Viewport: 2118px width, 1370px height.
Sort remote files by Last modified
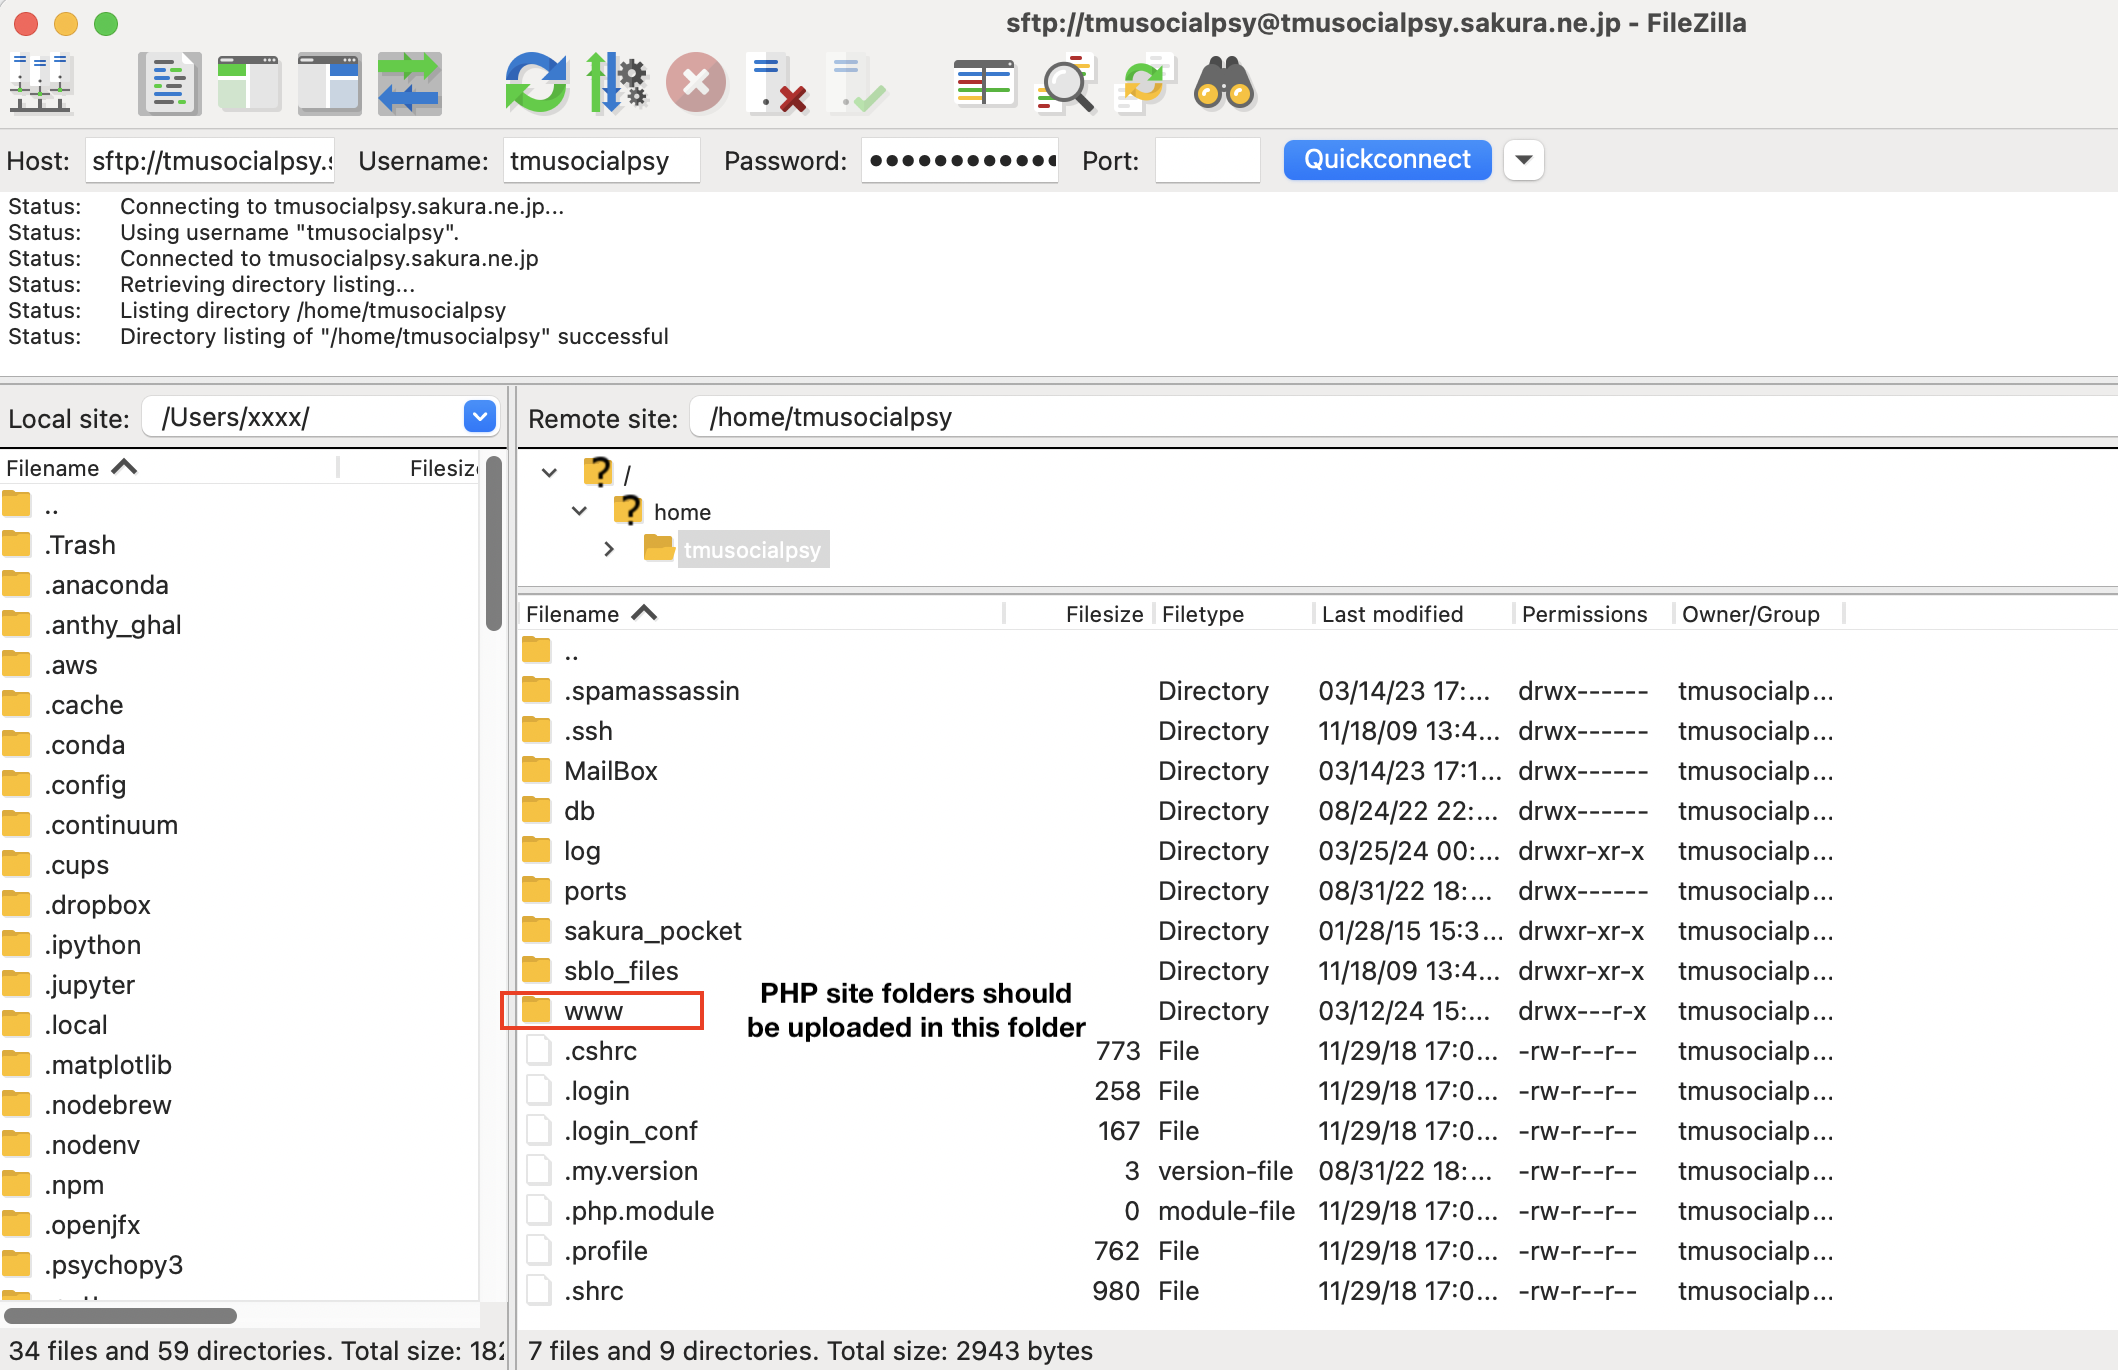1392,614
